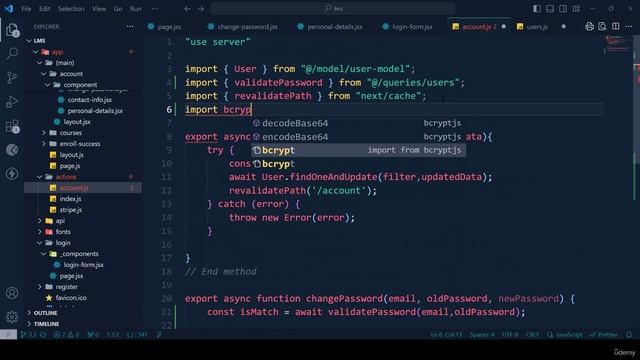This screenshot has height=360, width=640.
Task: Click the errors and warnings status item
Action: [66, 335]
